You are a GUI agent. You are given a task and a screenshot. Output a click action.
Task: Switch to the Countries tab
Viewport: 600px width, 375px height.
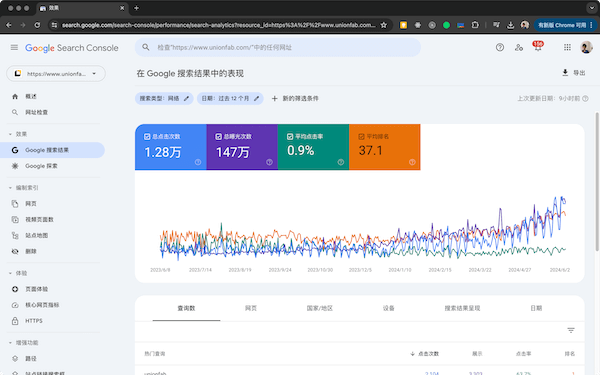(x=320, y=308)
